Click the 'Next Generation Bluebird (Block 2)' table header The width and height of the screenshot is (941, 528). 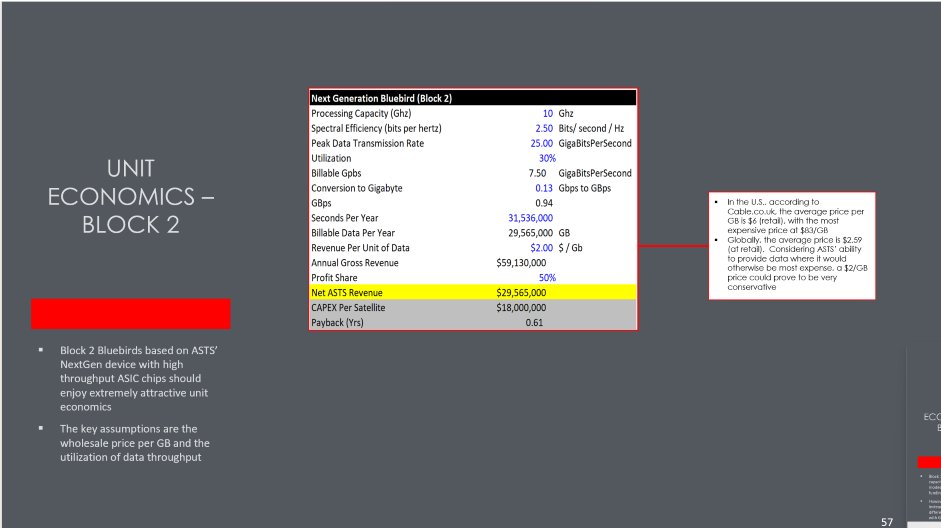(473, 98)
